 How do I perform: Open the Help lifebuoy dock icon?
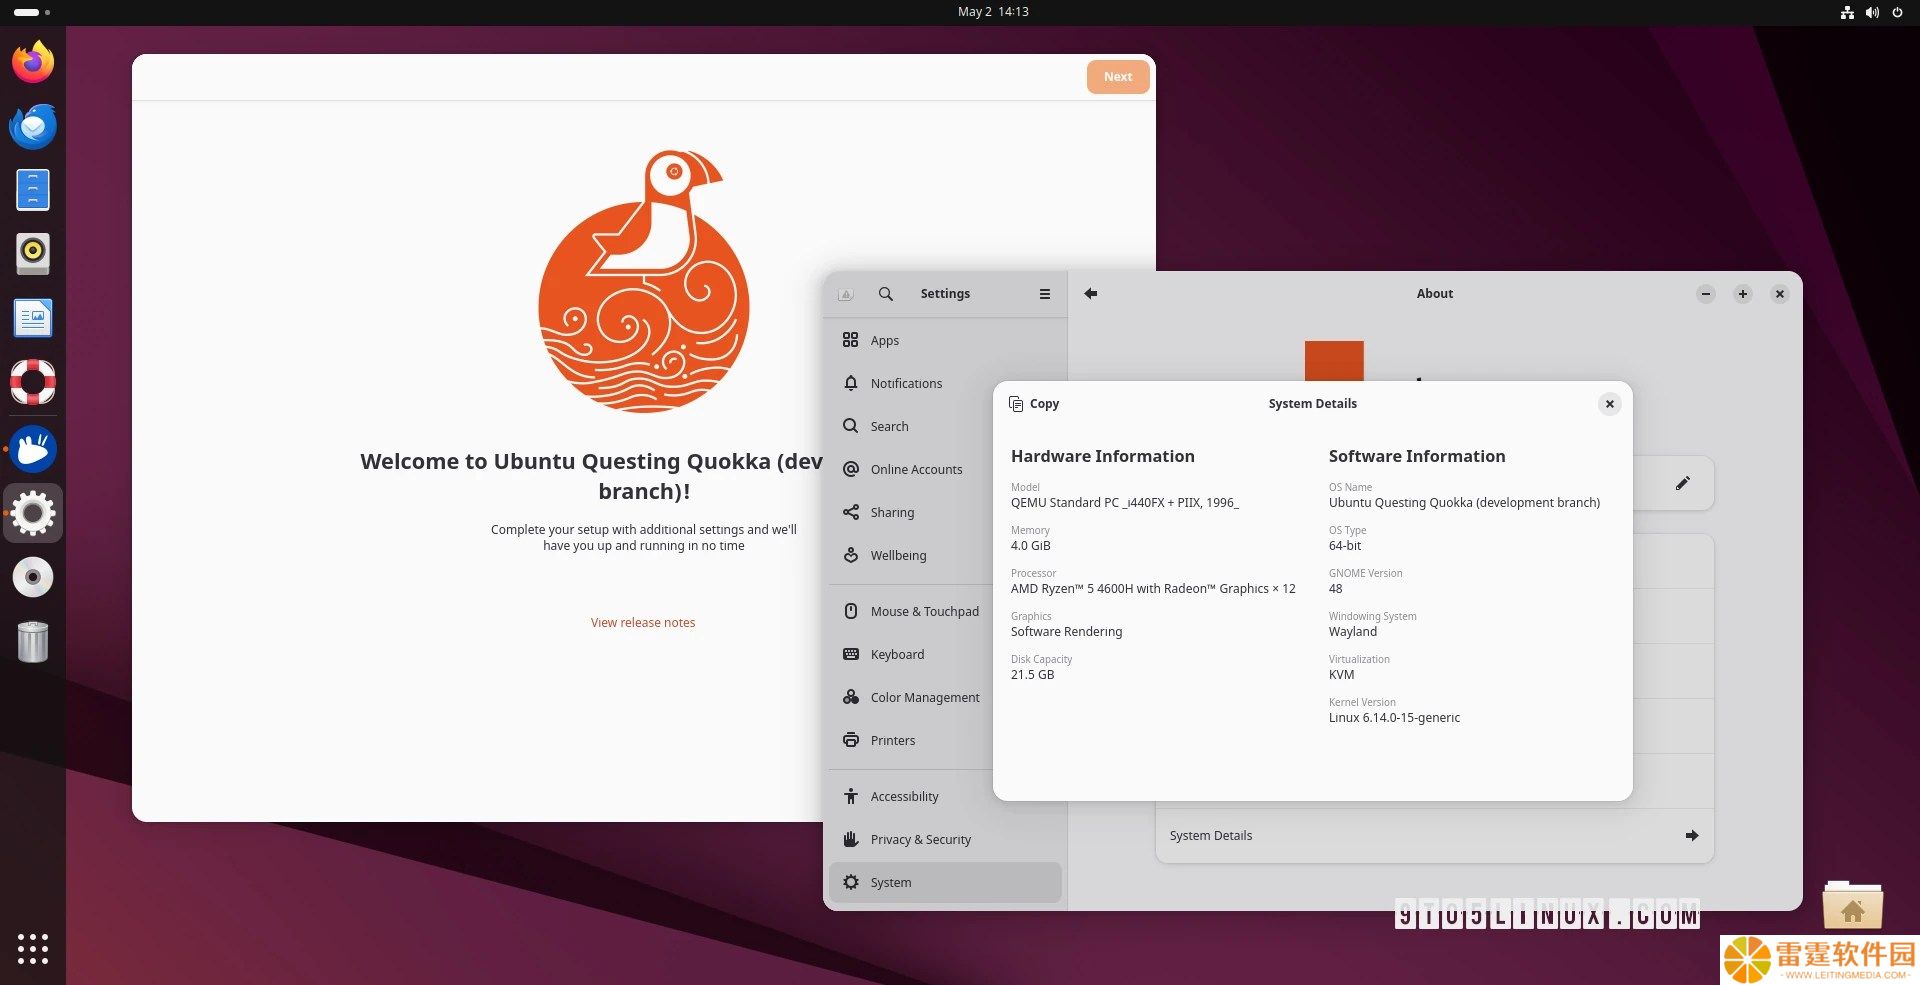33,382
